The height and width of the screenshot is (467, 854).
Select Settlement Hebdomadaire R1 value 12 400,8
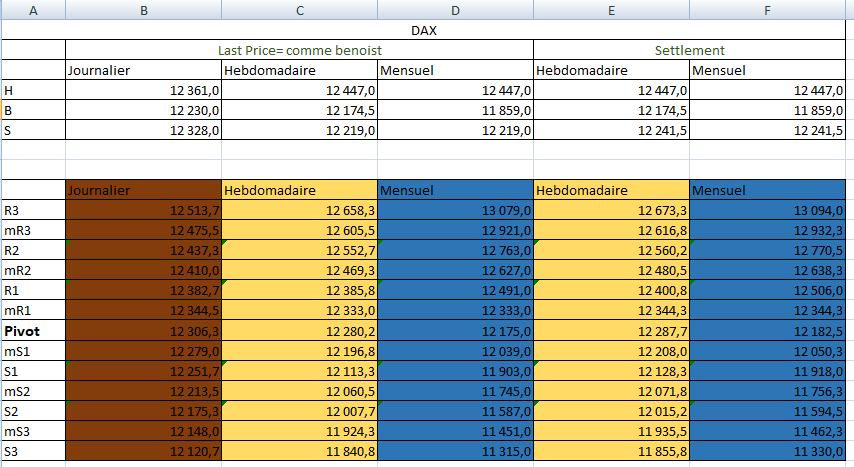612,290
